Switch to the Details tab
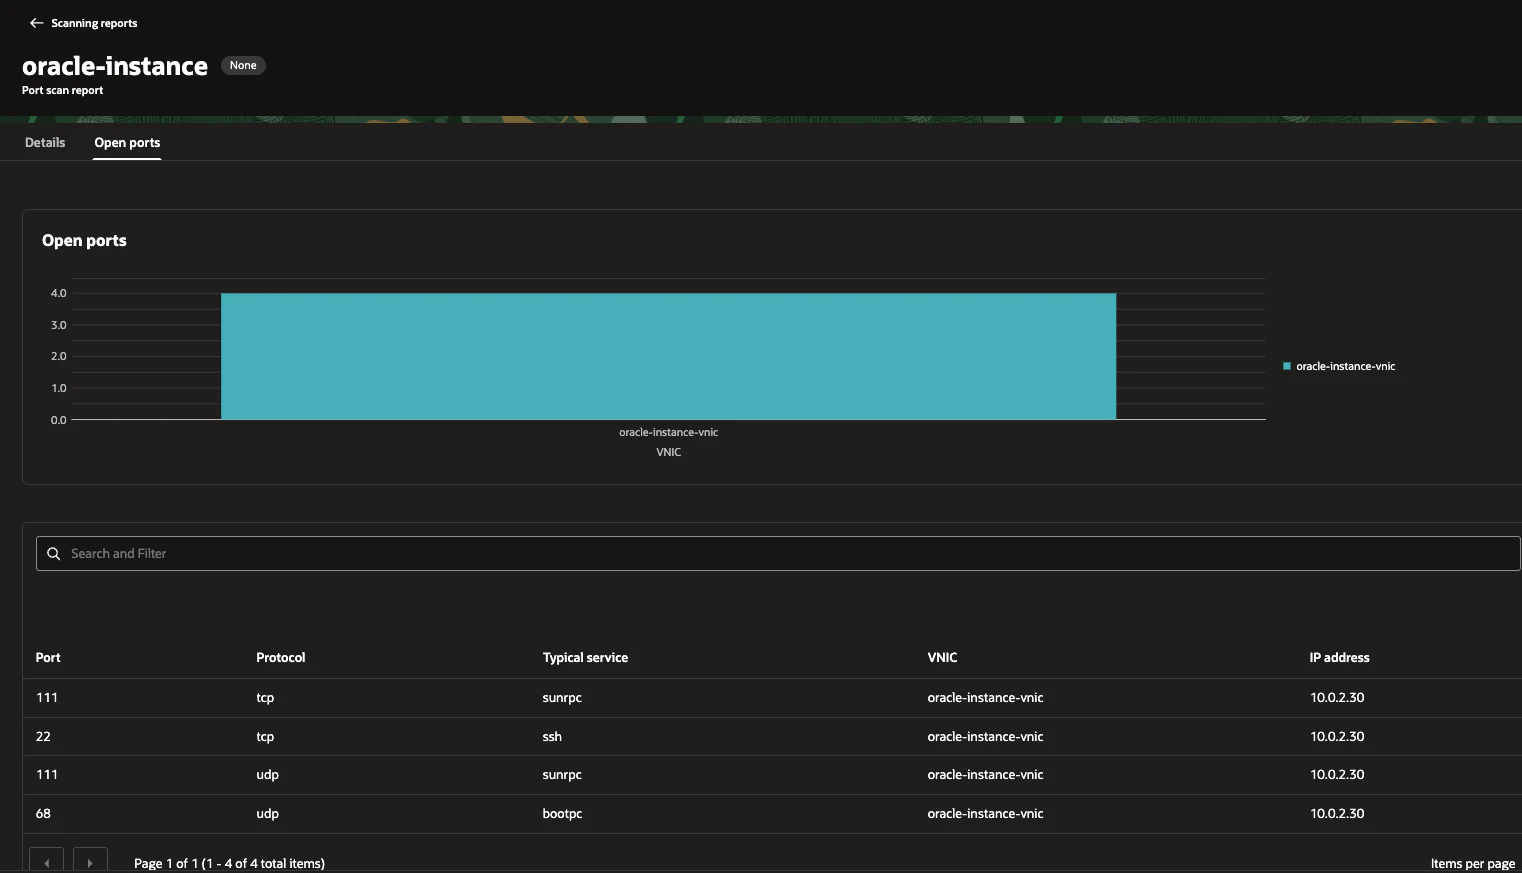The height and width of the screenshot is (873, 1522). pyautogui.click(x=45, y=143)
